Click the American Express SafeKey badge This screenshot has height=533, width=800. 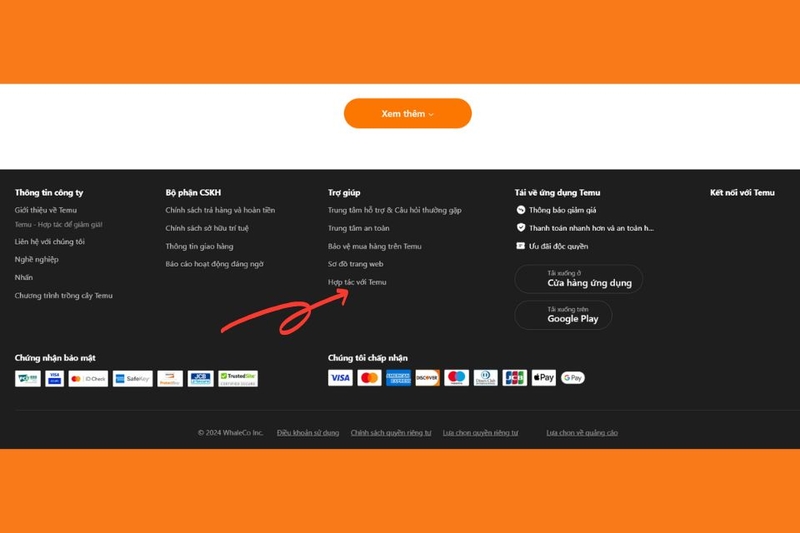click(x=133, y=378)
